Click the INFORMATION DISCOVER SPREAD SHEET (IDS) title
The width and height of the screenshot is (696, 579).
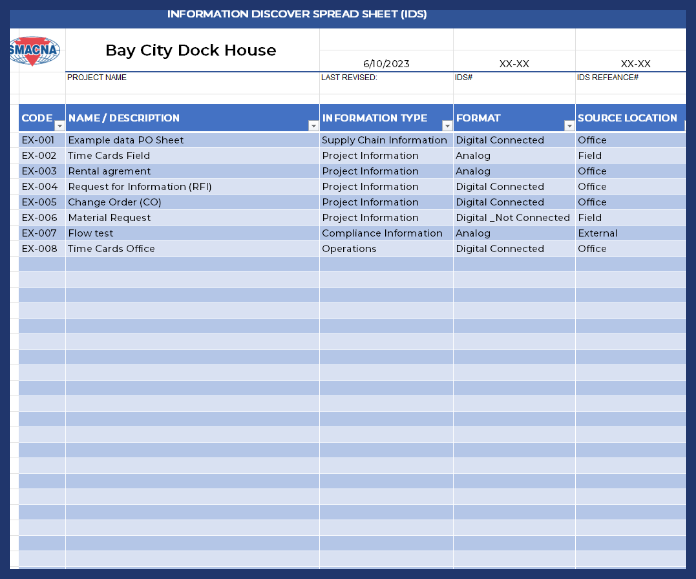[x=297, y=14]
